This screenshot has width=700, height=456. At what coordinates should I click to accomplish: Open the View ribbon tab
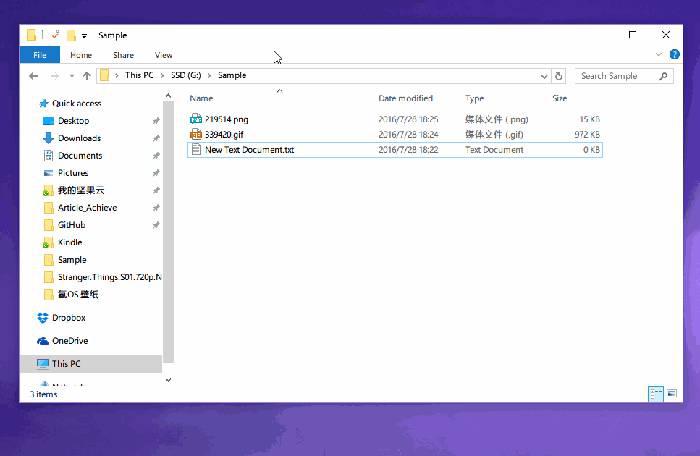pyautogui.click(x=163, y=55)
